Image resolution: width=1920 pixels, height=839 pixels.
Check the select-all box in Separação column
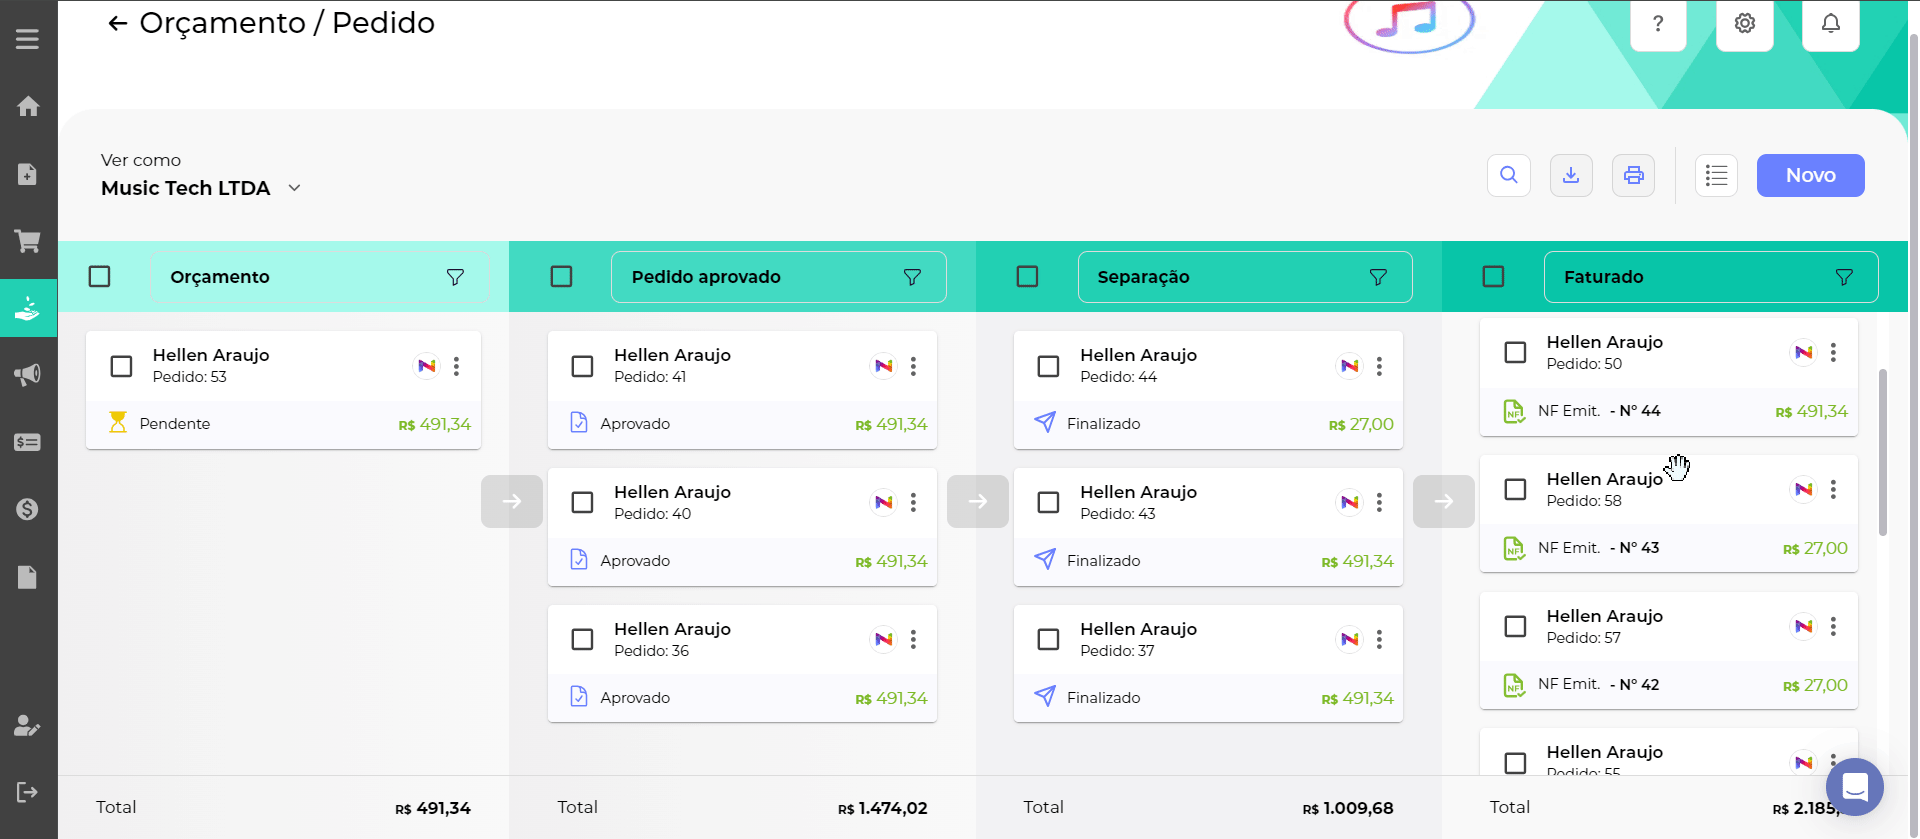coord(1027,277)
